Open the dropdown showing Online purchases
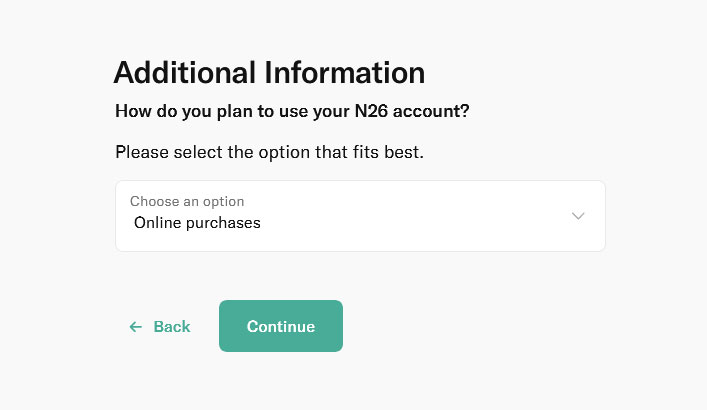 coord(360,216)
